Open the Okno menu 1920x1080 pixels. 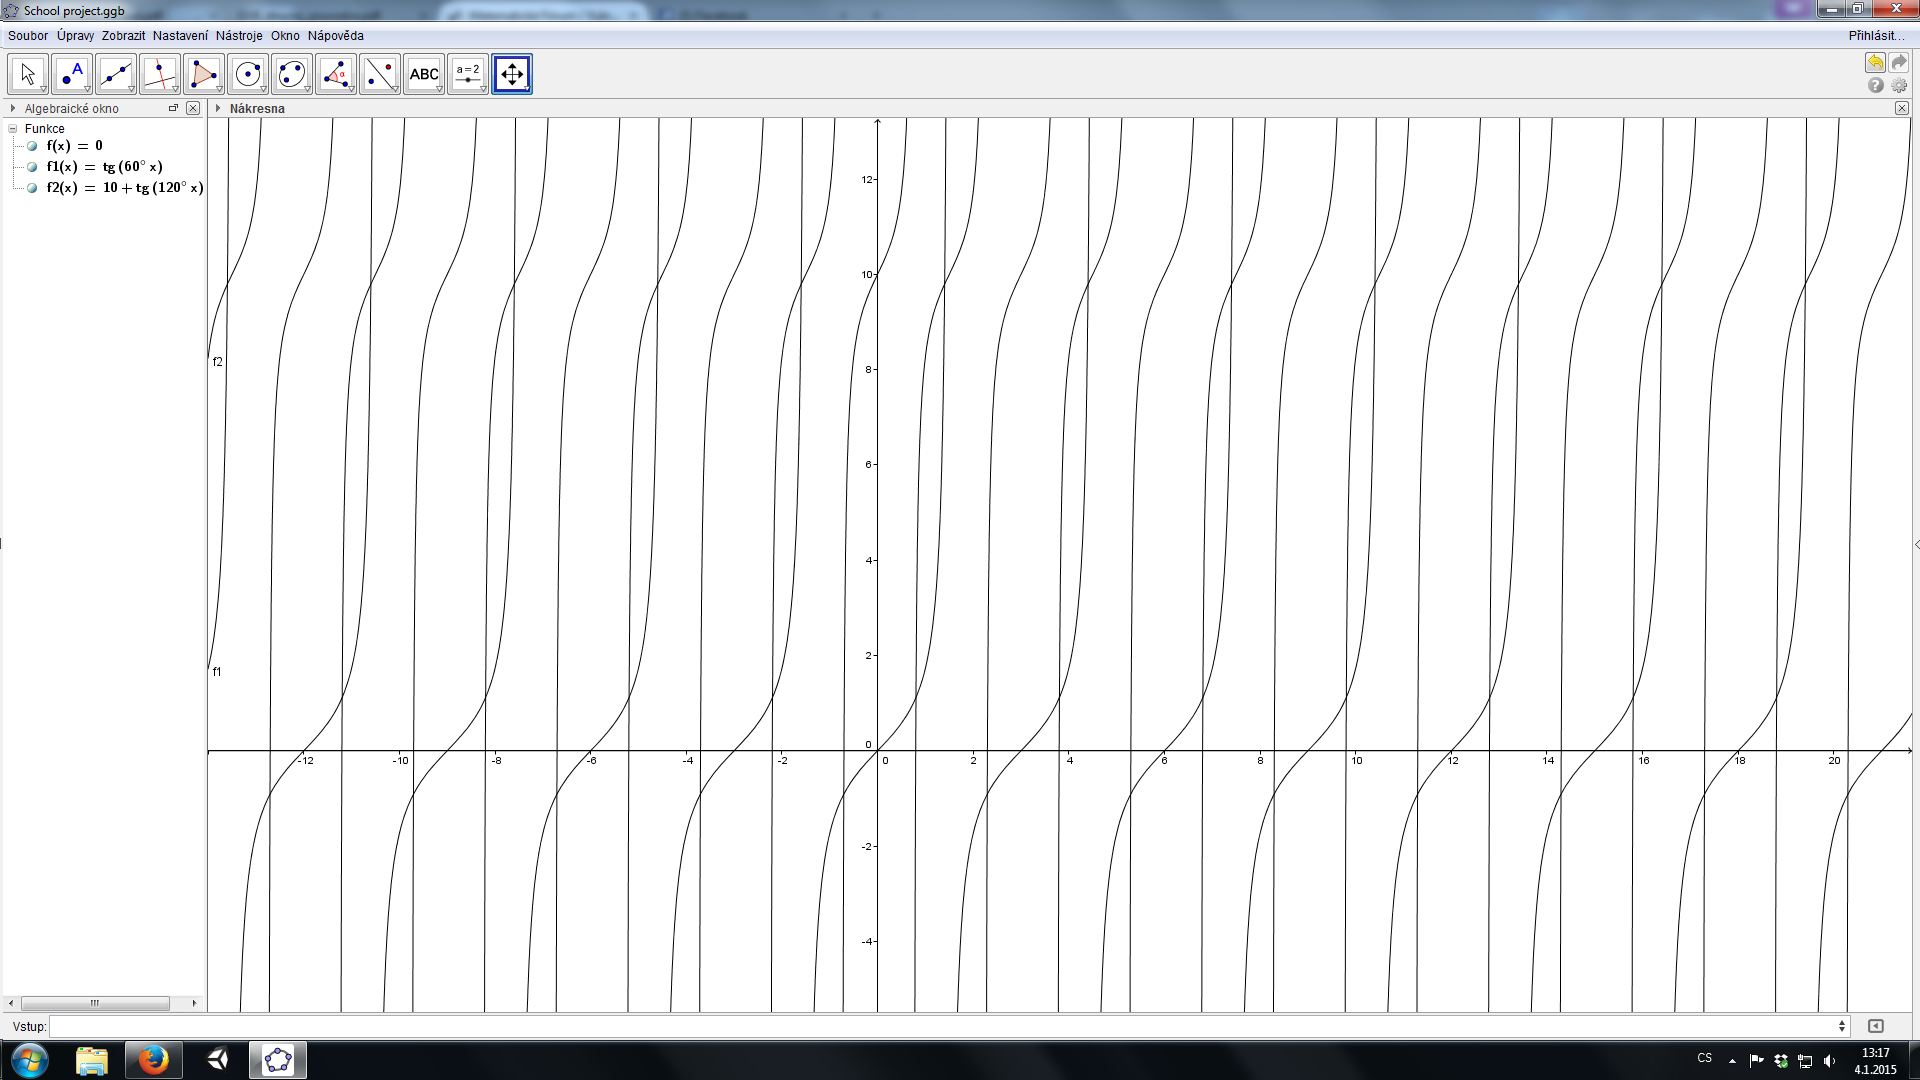point(285,36)
